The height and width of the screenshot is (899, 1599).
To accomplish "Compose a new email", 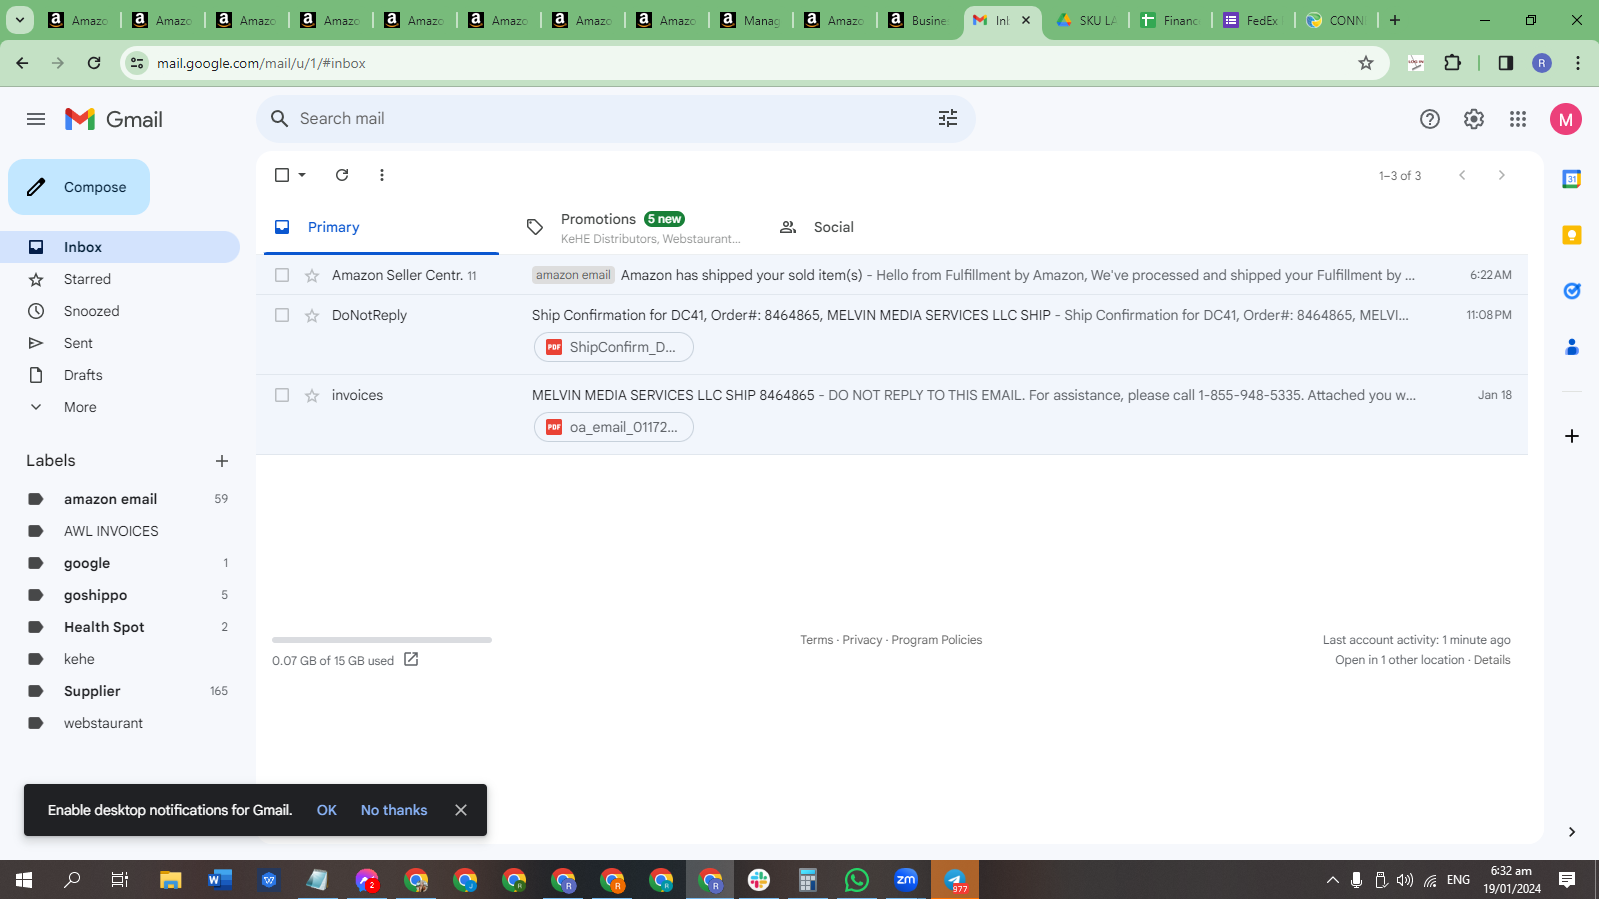I will pyautogui.click(x=79, y=187).
